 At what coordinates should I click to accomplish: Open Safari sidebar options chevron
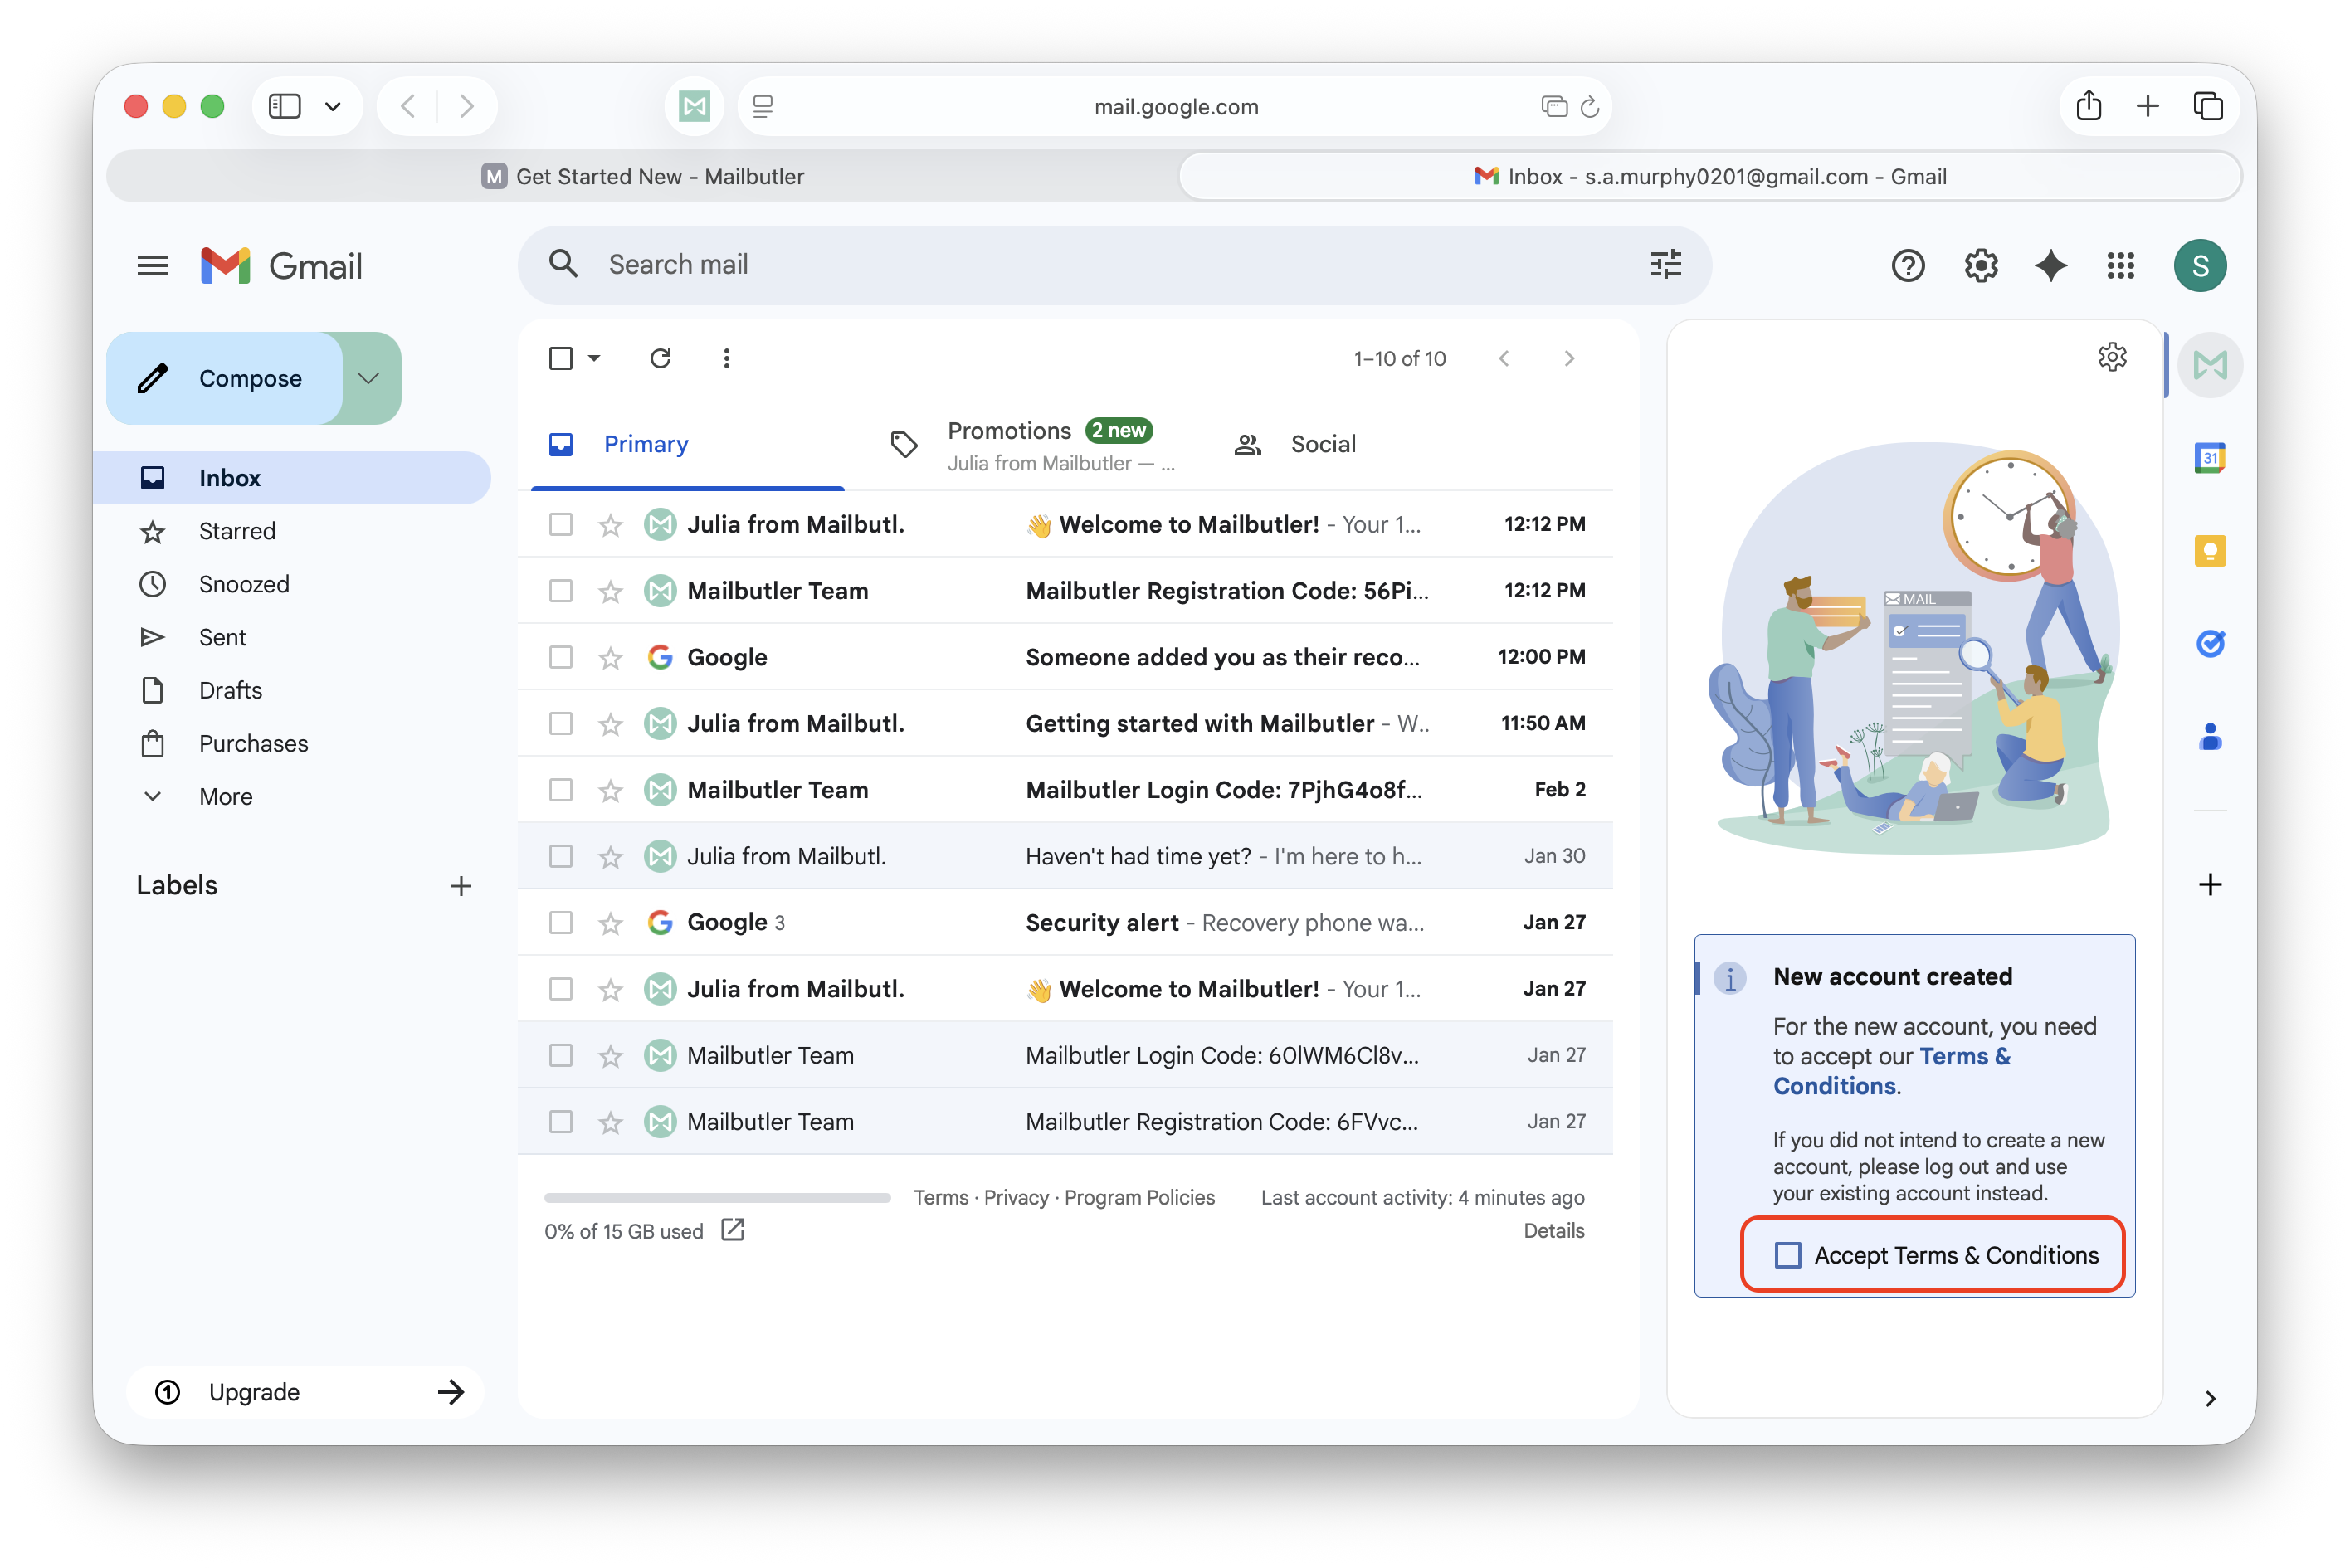[333, 106]
